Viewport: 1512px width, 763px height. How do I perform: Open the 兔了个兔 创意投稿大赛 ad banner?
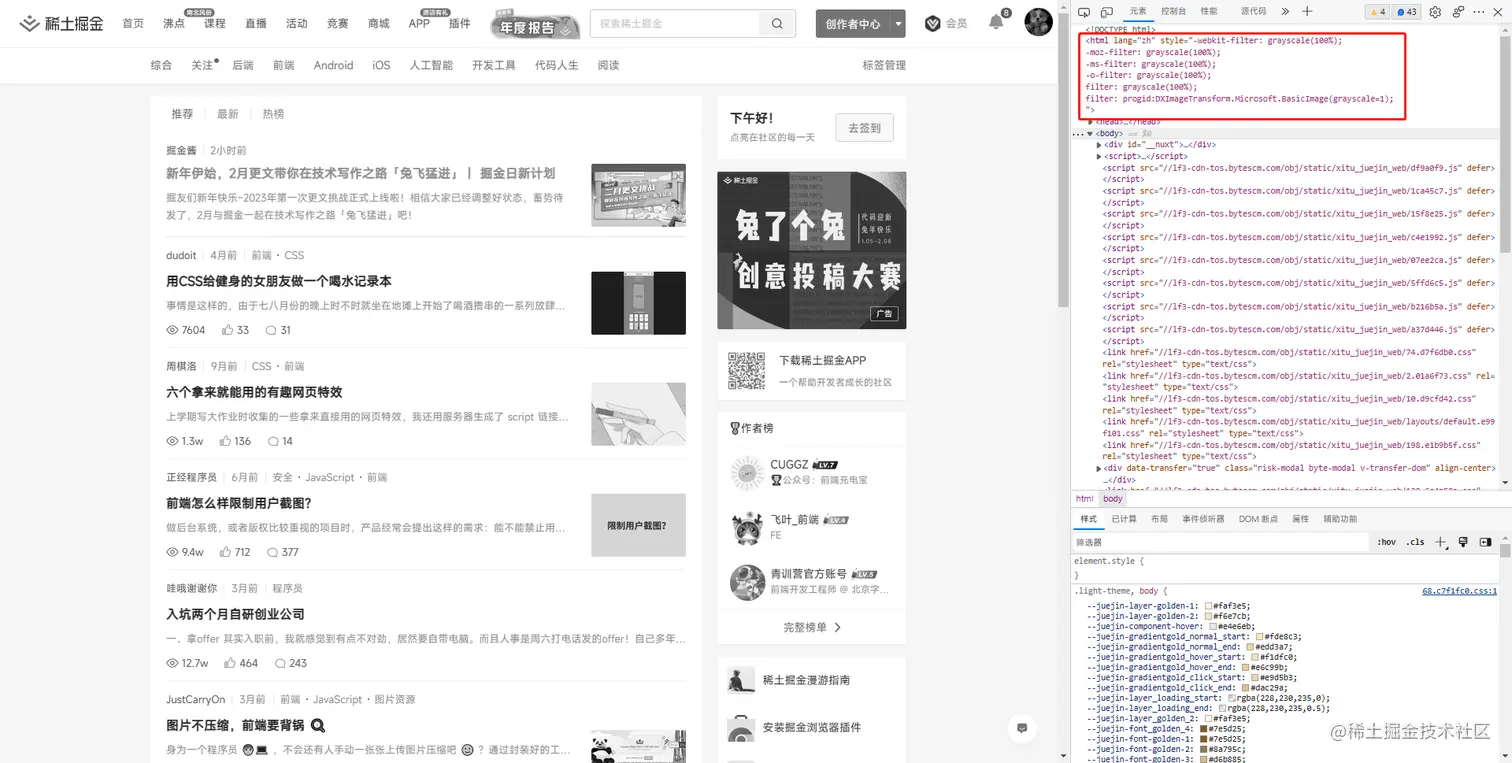pos(812,250)
